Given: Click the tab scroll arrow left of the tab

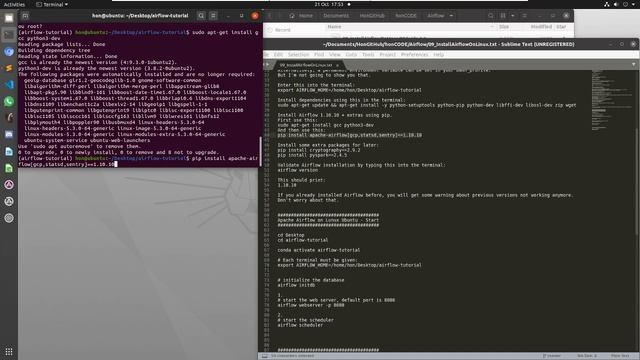Looking at the screenshot, I should point(267,64).
